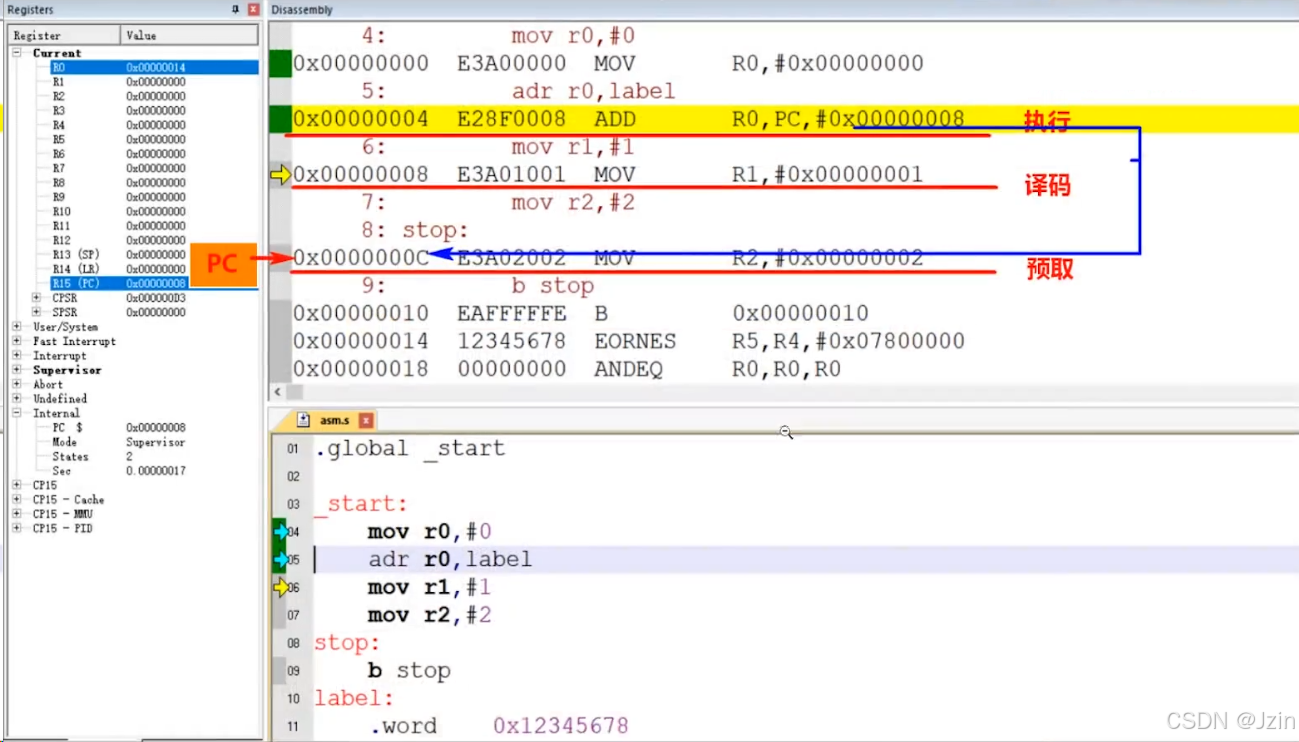Image resolution: width=1299 pixels, height=742 pixels.
Task: Click source line 03 '_start:' label
Action: tap(361, 504)
